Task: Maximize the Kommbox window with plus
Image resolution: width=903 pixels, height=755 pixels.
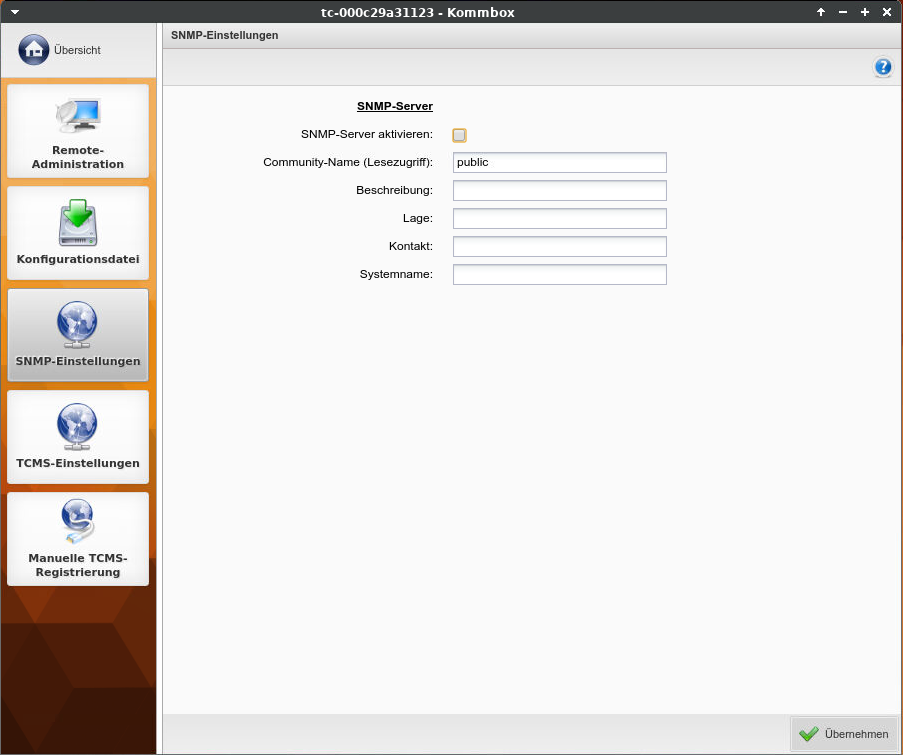Action: point(864,12)
